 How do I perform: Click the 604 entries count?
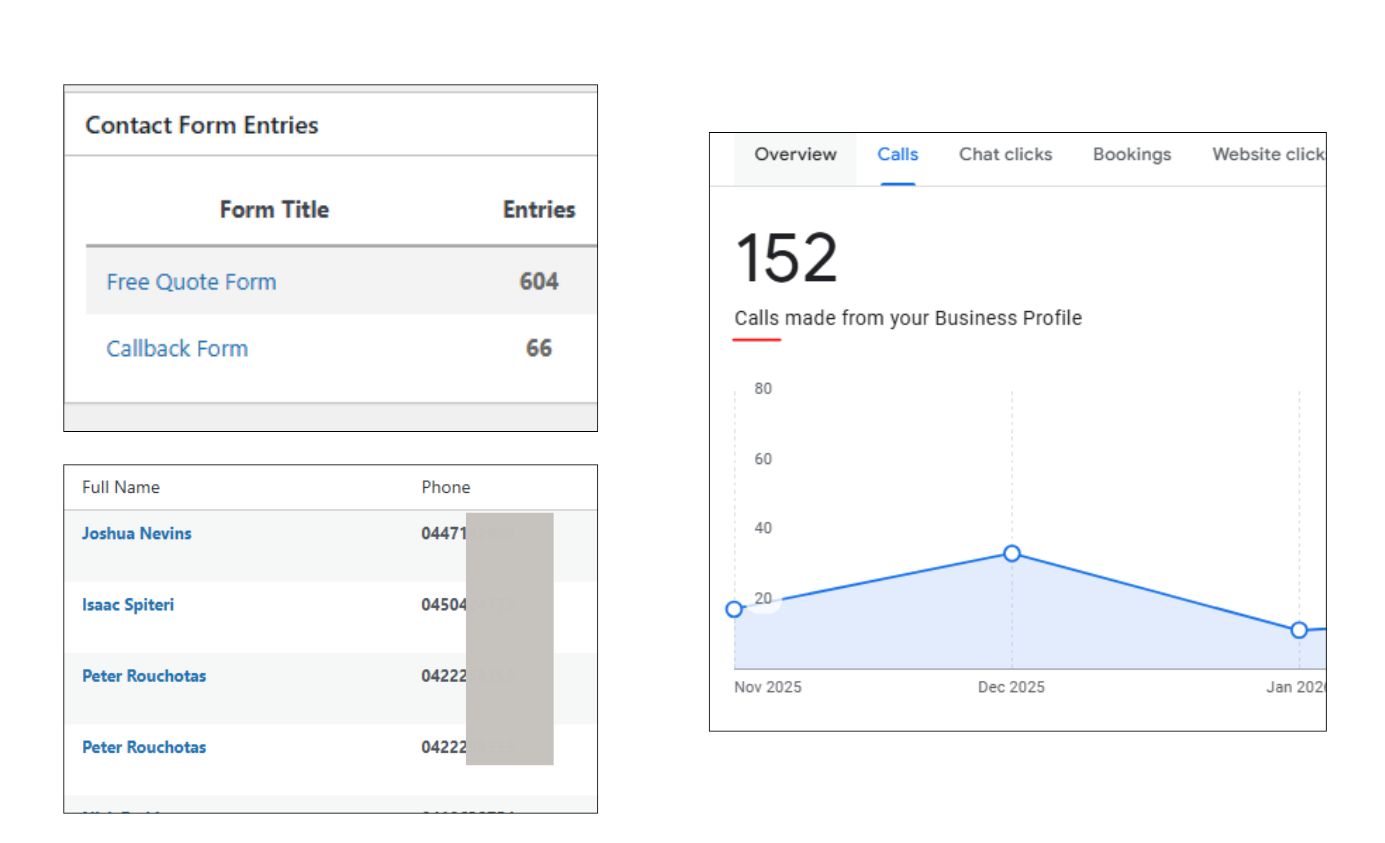tap(538, 282)
